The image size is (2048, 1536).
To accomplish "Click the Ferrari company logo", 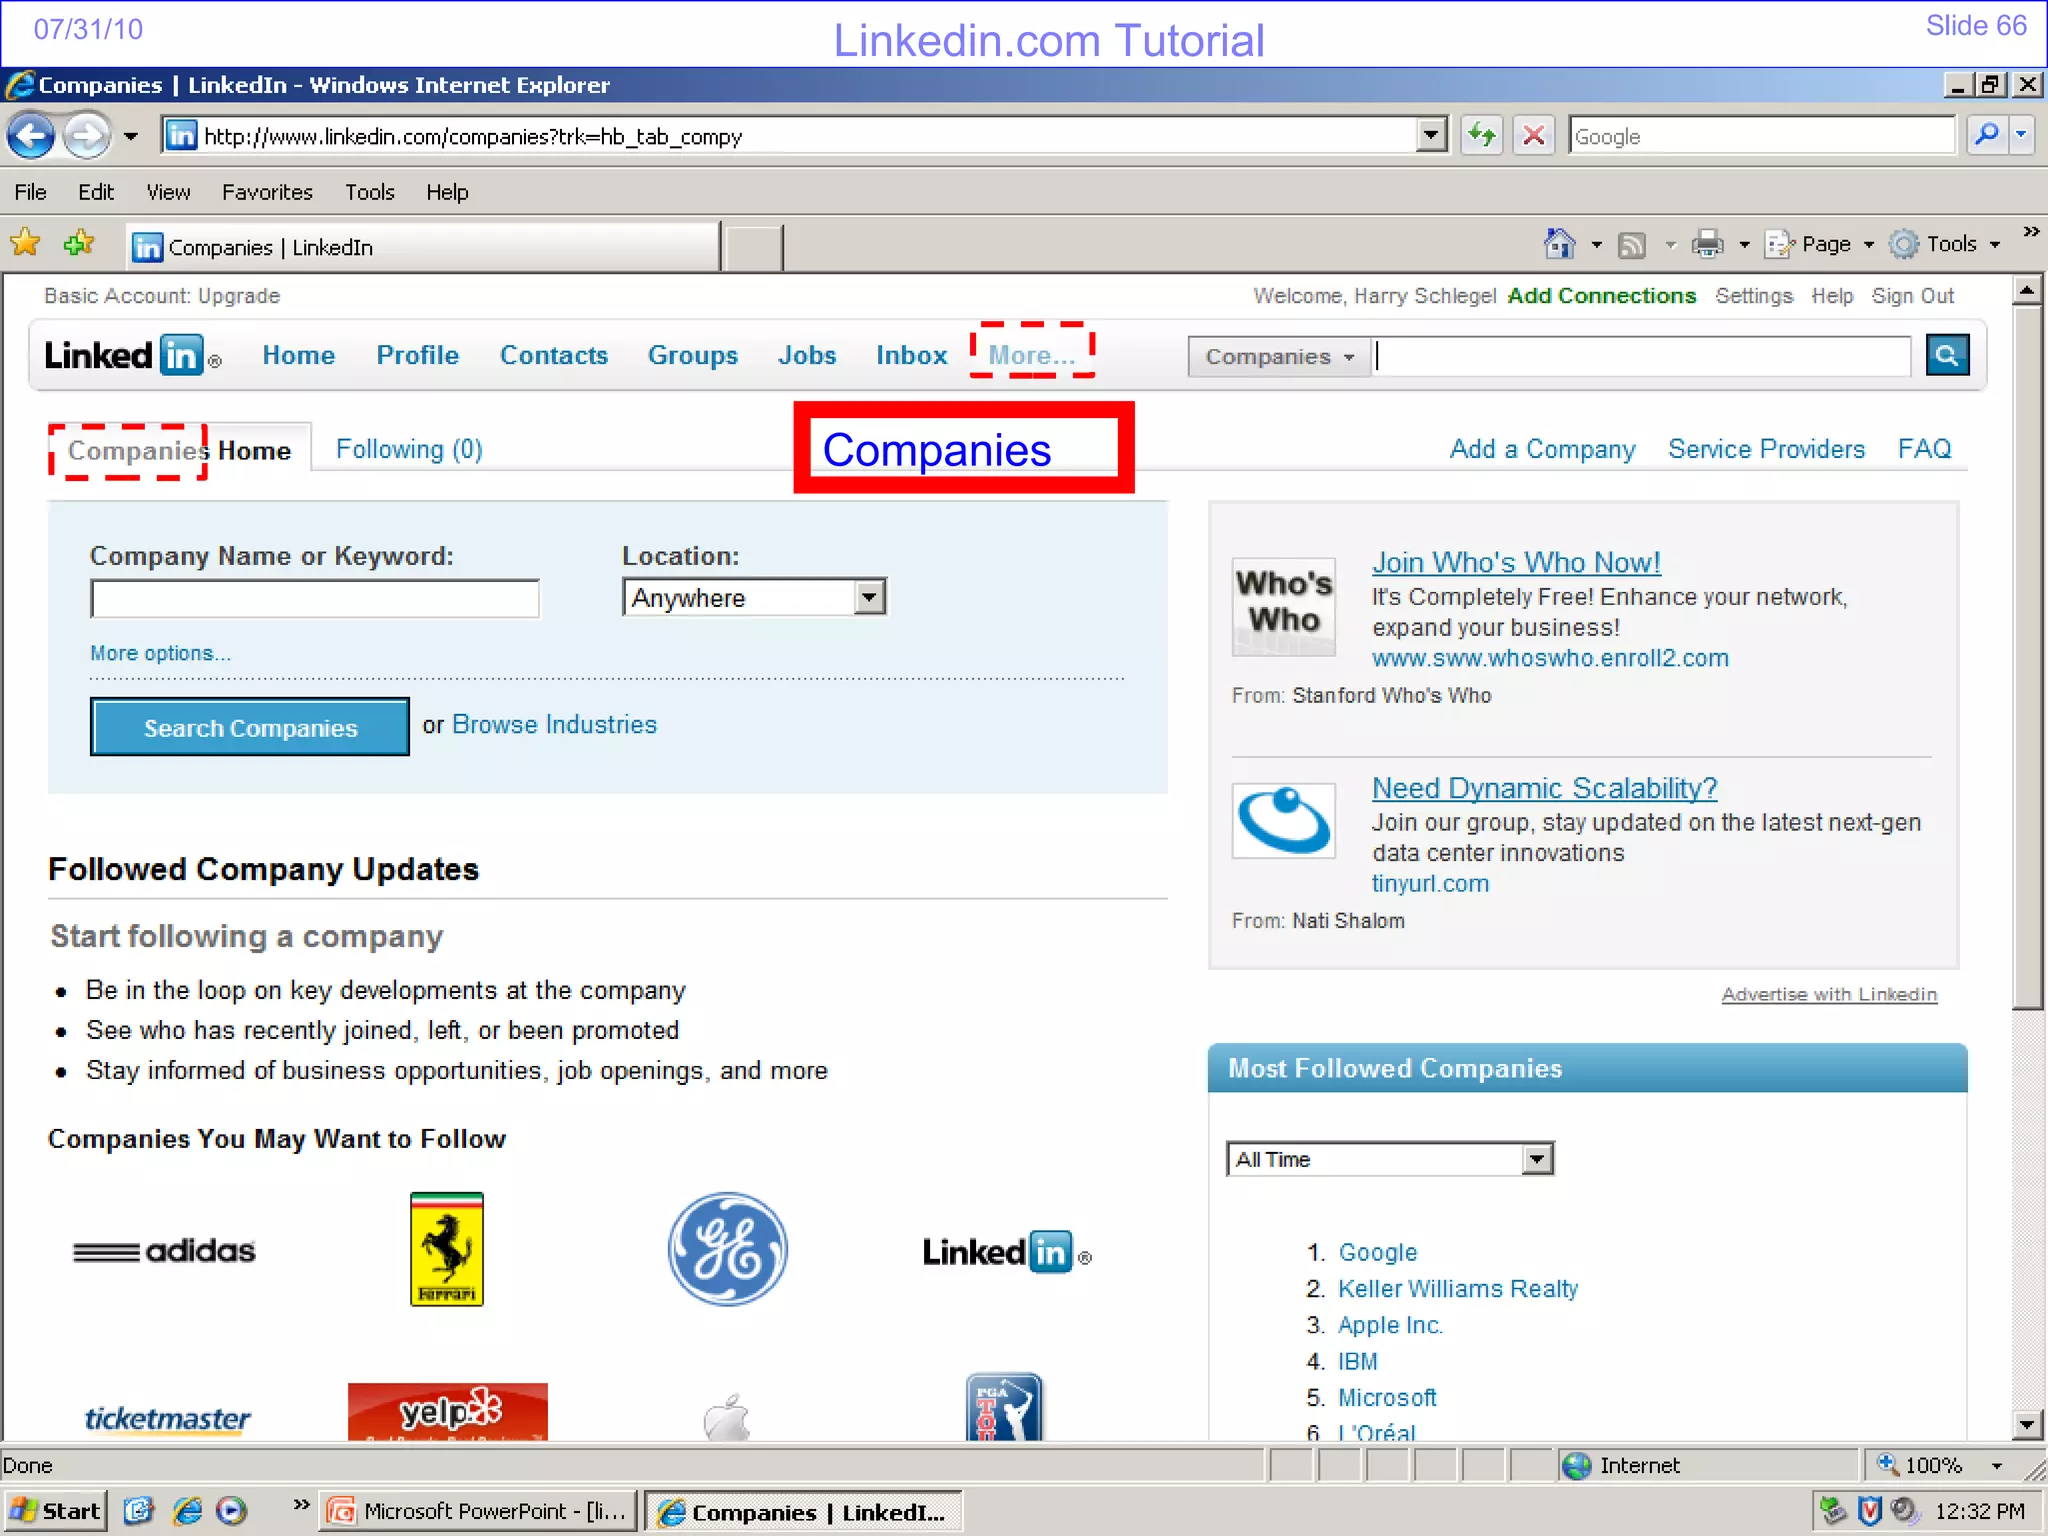I will pos(446,1249).
